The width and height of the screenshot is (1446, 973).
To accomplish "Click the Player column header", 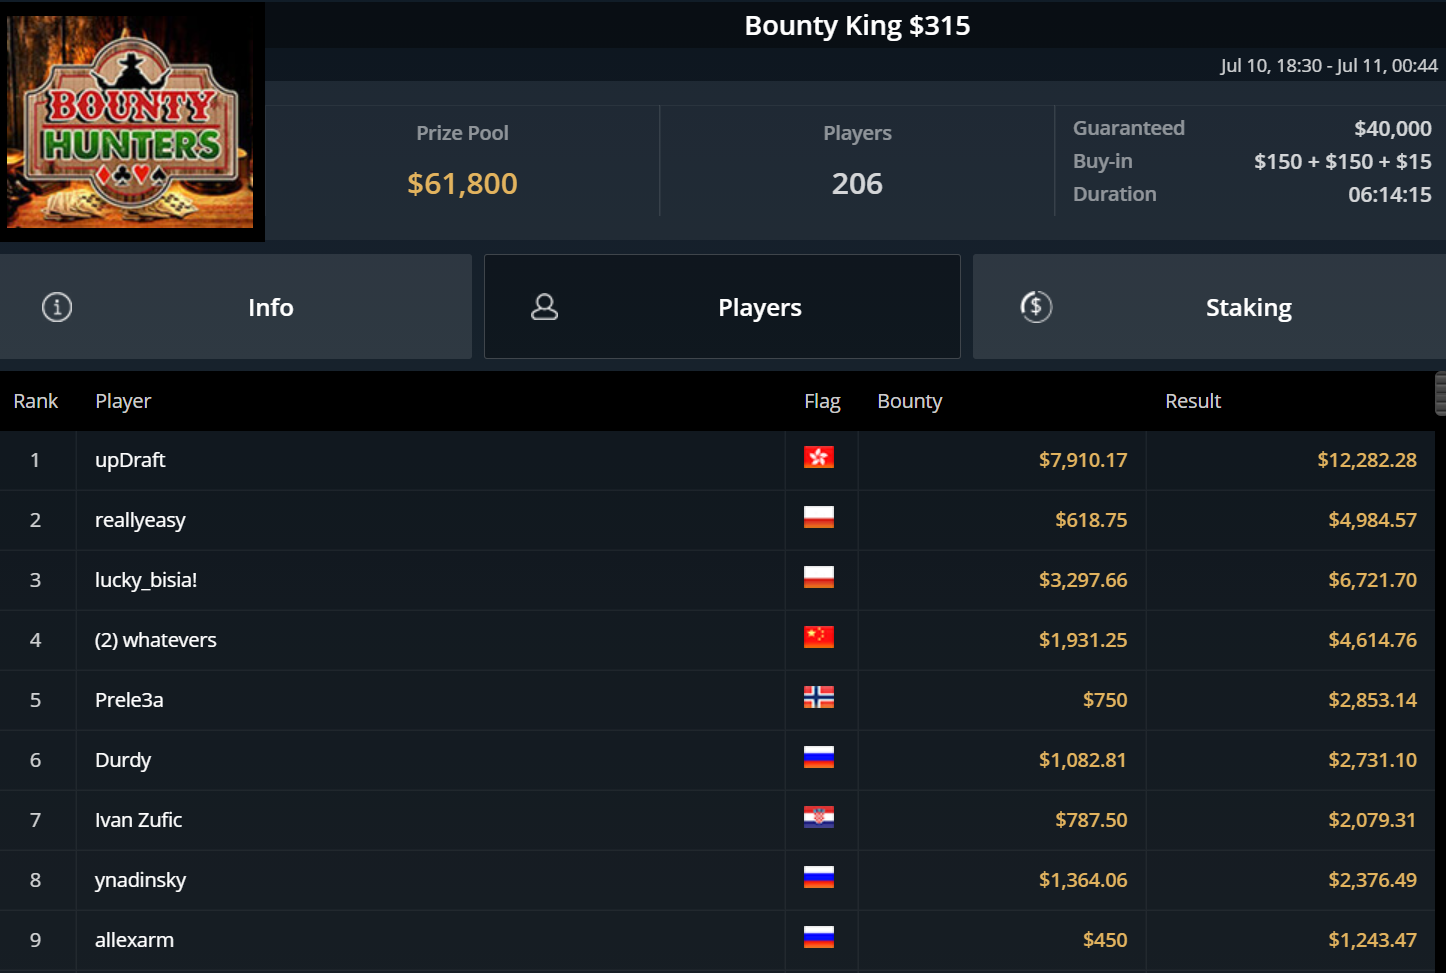I will click(123, 401).
